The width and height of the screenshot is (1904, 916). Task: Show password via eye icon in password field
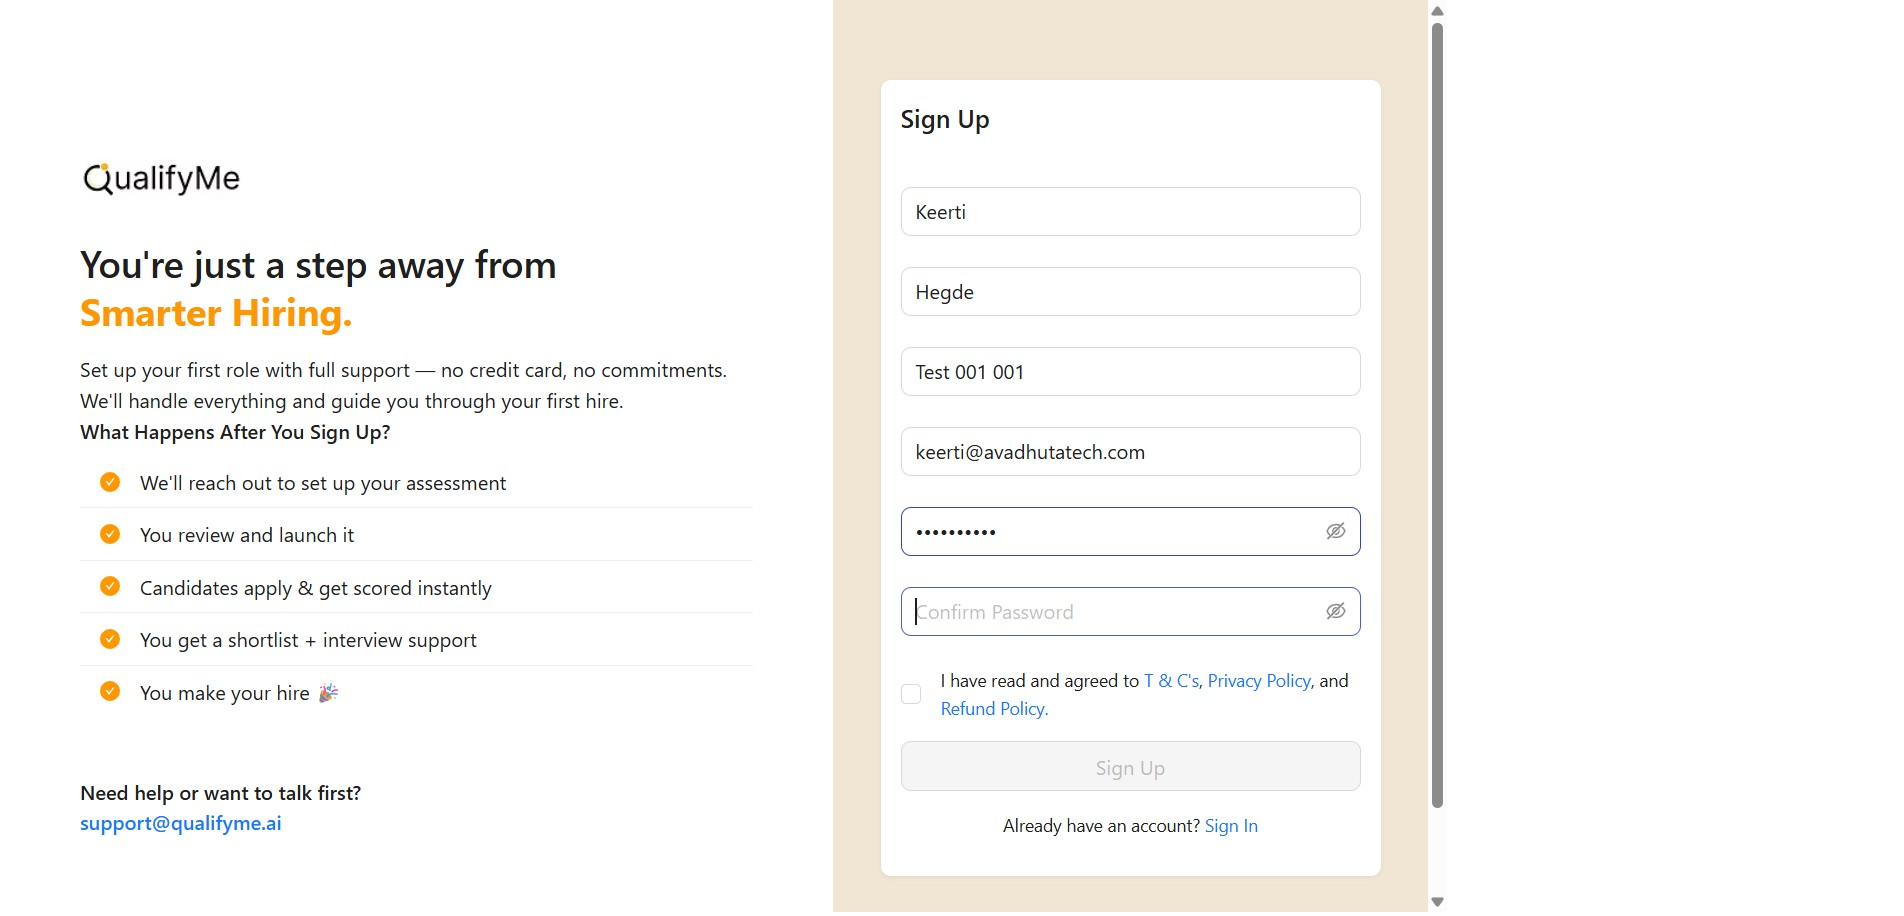(x=1335, y=531)
